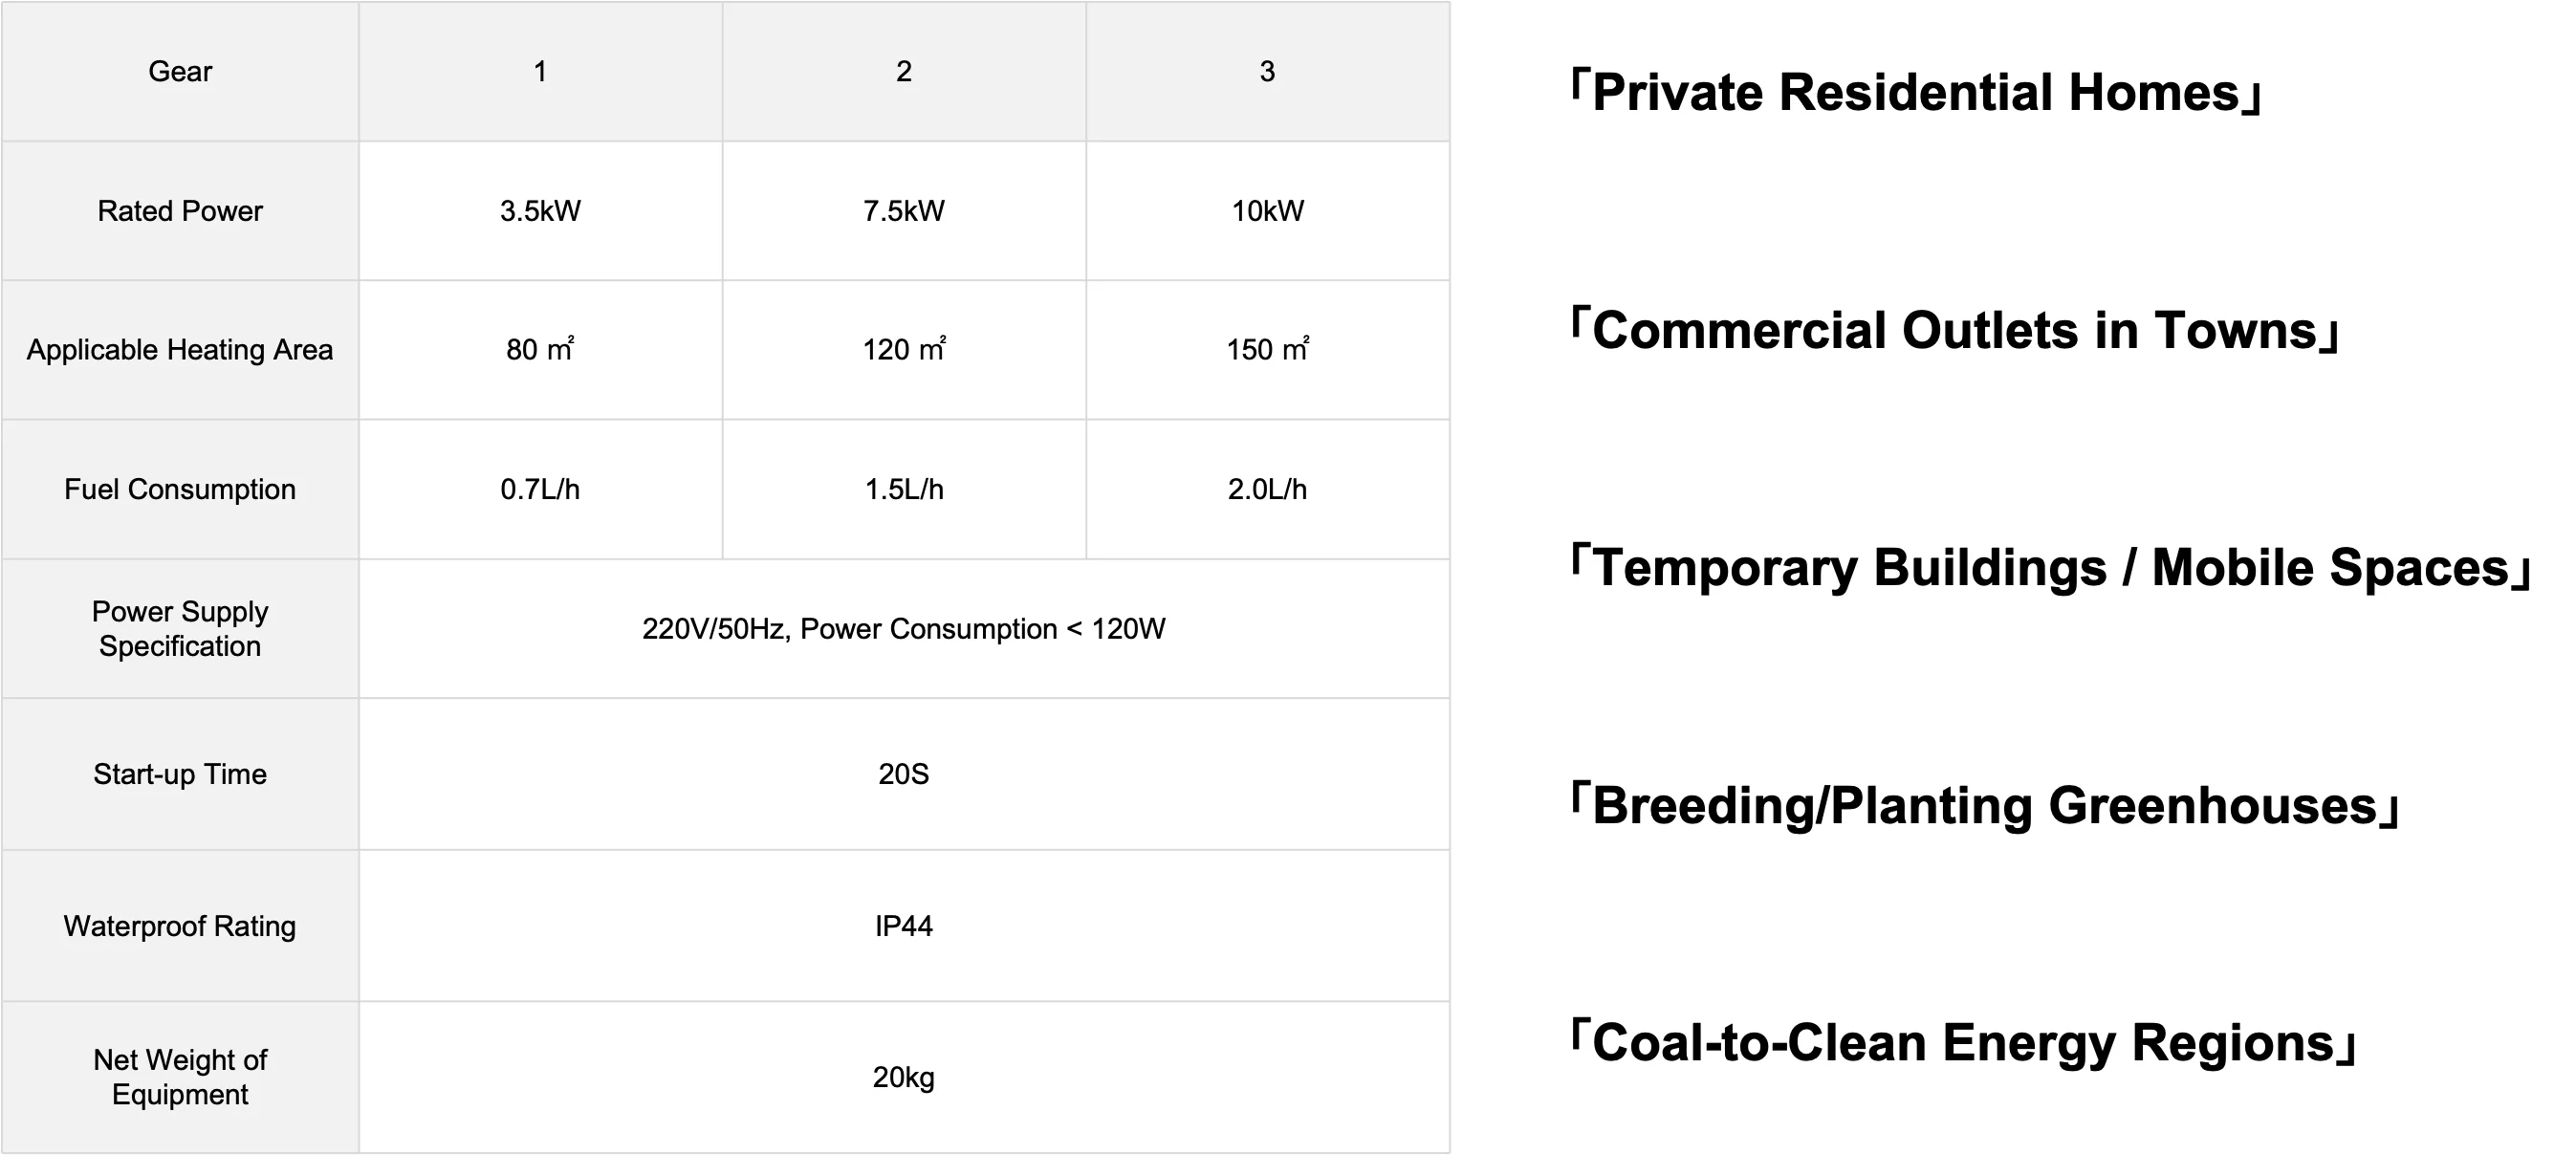
Task: Click the 10kW rated power value
Action: pos(1267,211)
